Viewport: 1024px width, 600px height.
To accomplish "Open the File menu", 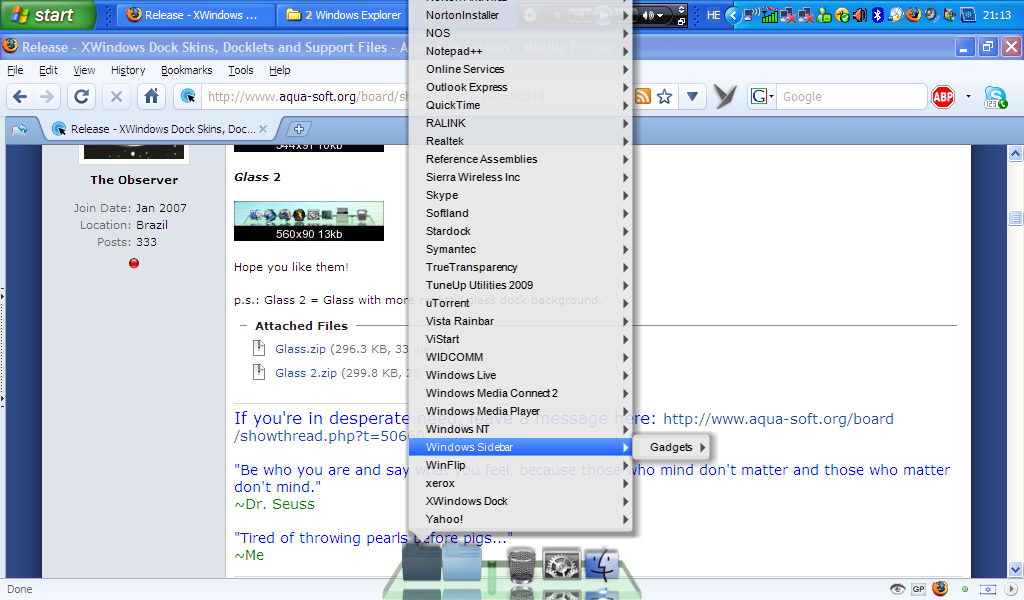I will (x=15, y=70).
